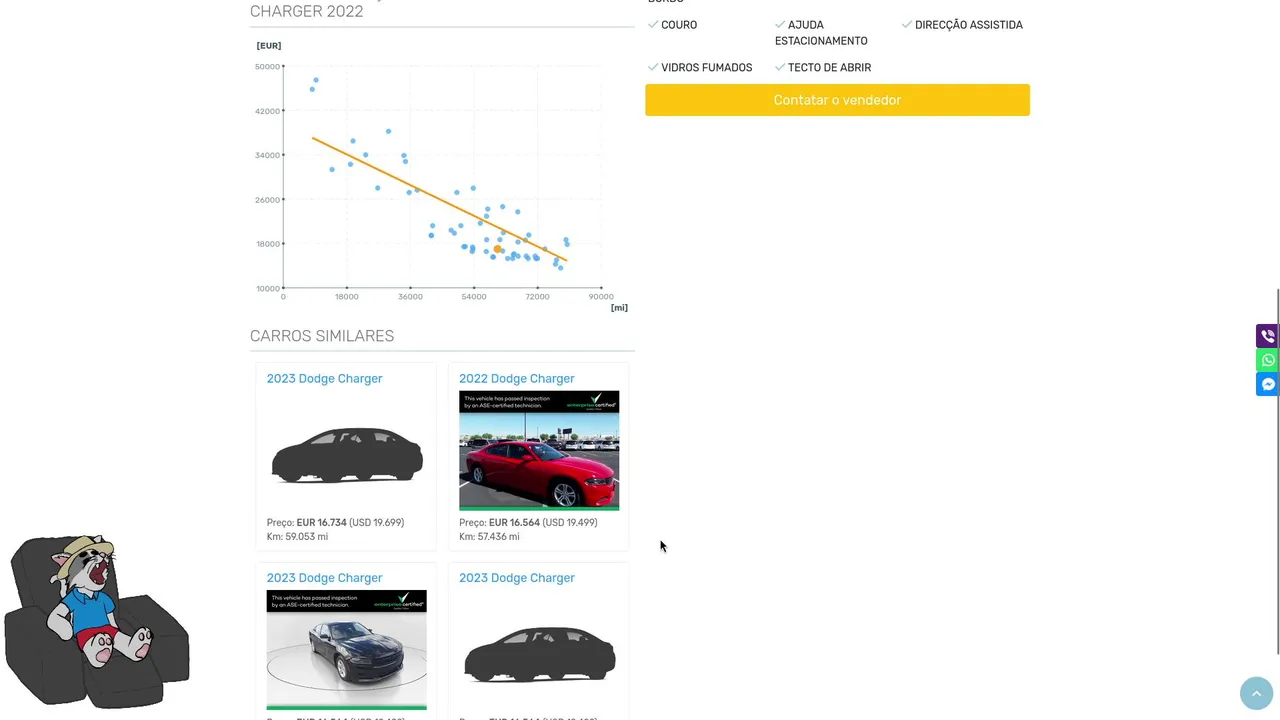1280x720 pixels.
Task: Click the checkmark next to TECTO DE ABRIR
Action: click(x=780, y=67)
